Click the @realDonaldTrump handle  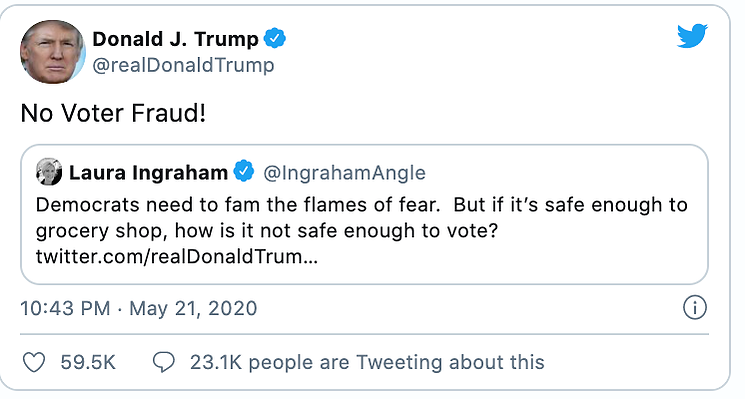pyautogui.click(x=183, y=65)
